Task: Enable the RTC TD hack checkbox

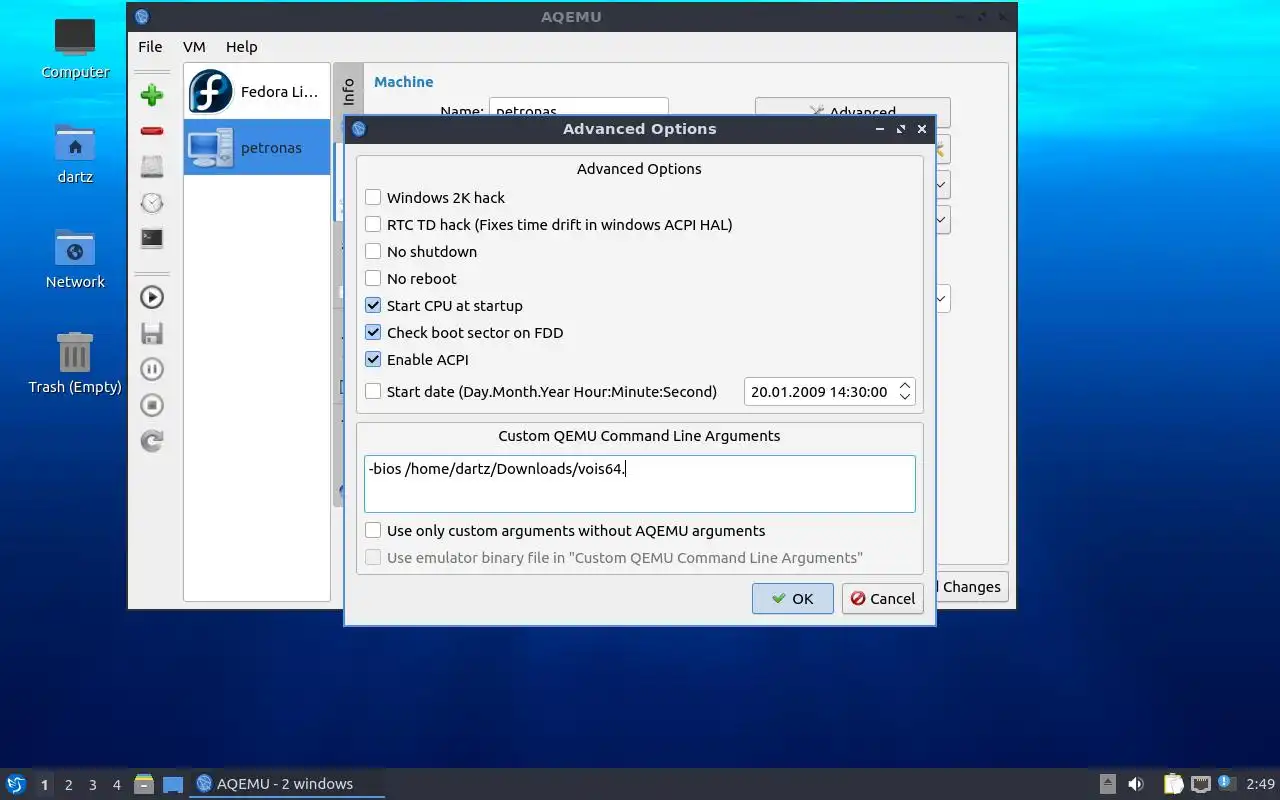Action: [373, 224]
